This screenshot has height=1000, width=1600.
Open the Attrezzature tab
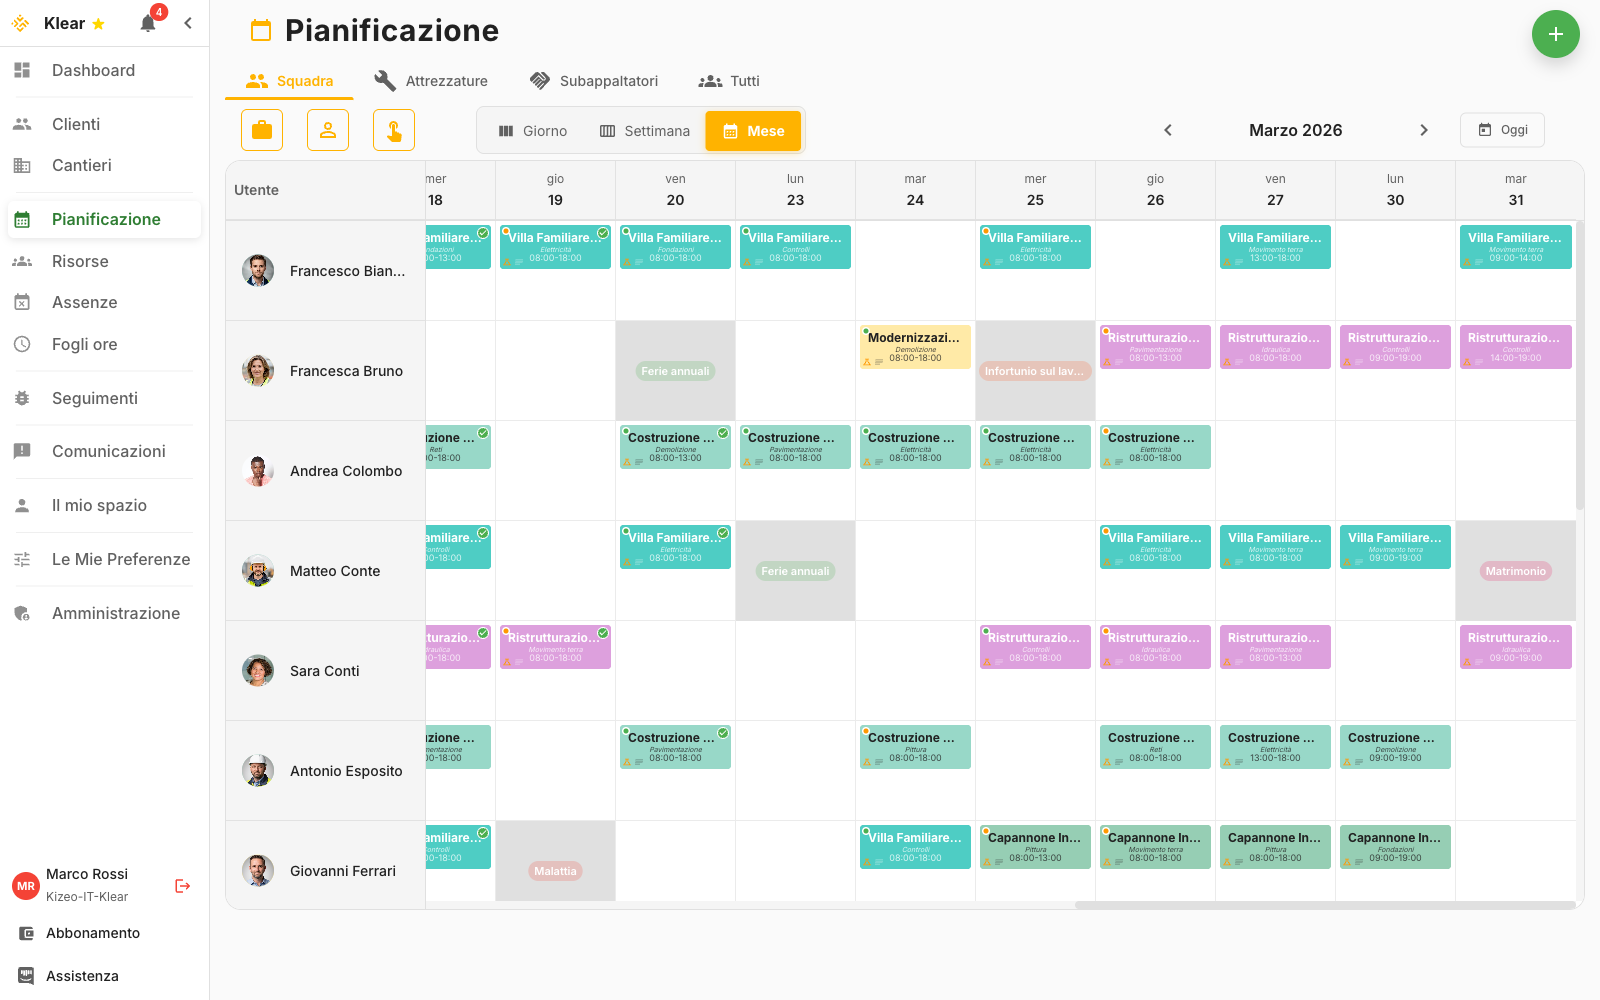431,81
